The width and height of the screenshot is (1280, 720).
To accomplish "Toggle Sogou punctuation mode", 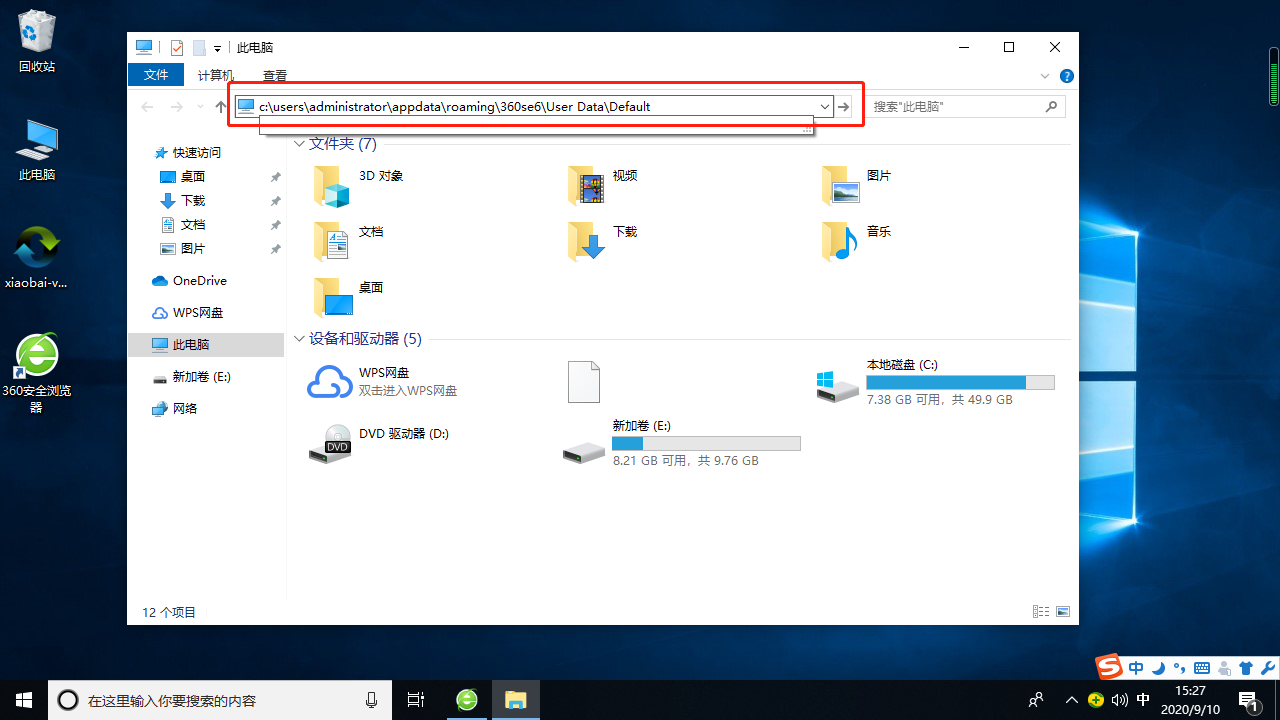I will [x=1180, y=667].
